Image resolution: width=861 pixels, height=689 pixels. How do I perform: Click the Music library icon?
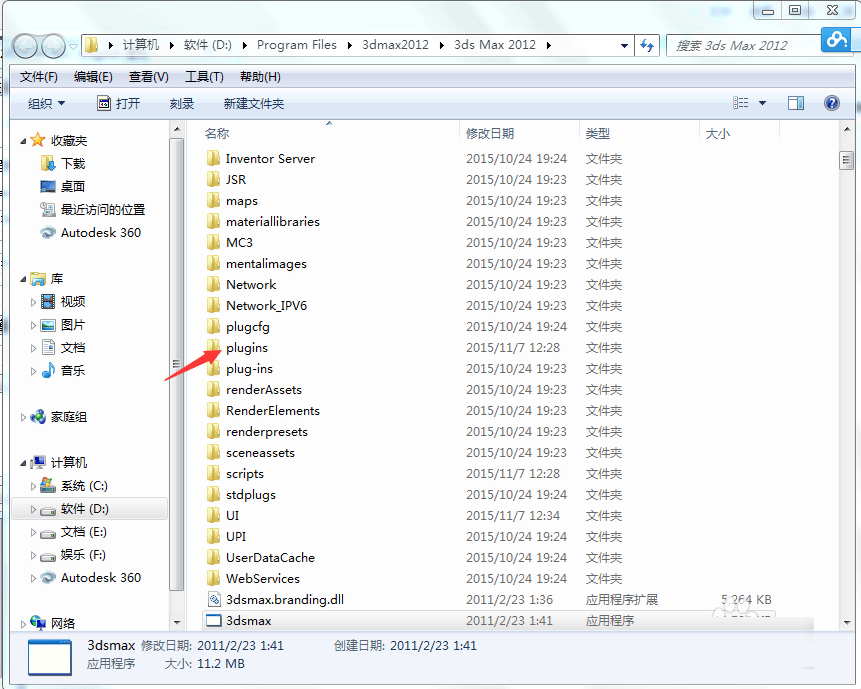click(48, 371)
